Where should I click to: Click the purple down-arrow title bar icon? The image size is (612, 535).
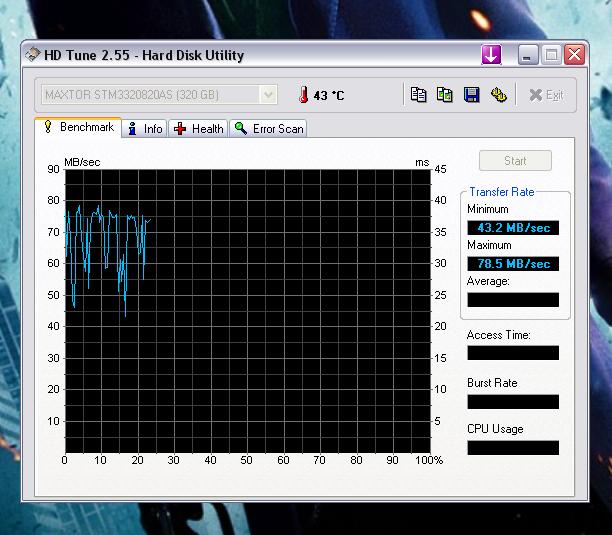pyautogui.click(x=490, y=55)
